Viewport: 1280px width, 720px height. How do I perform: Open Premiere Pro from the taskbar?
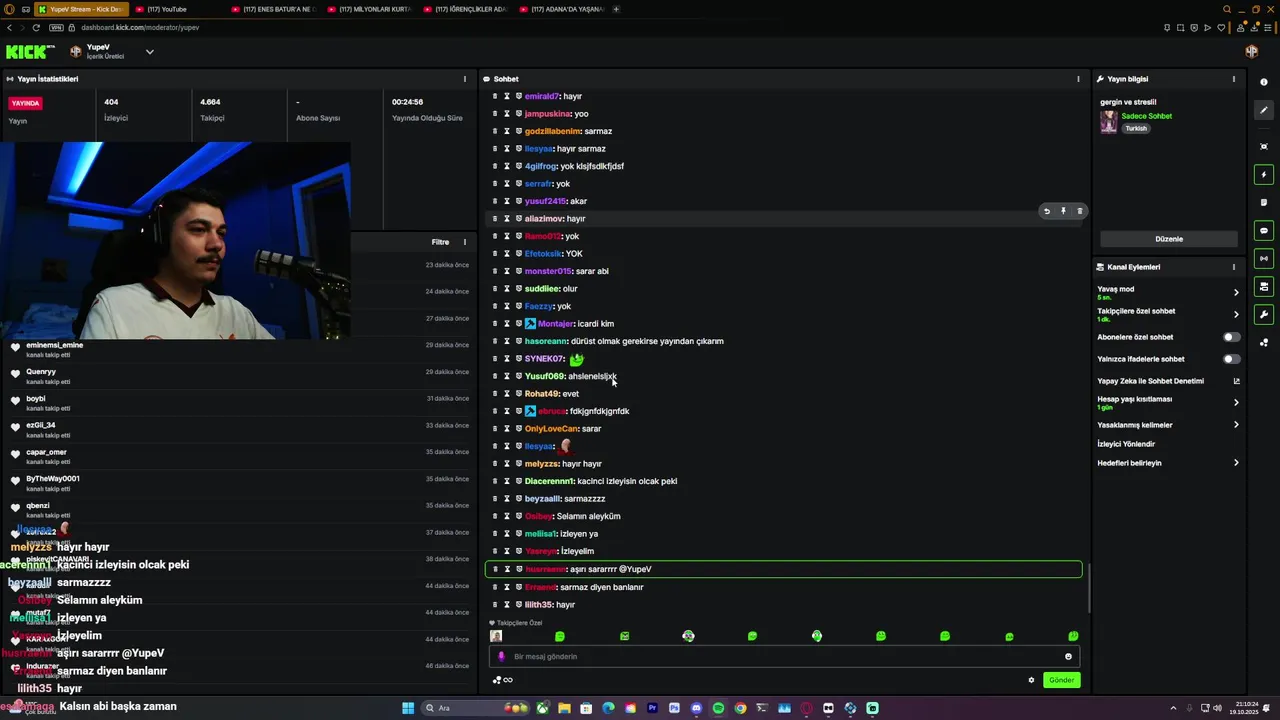pyautogui.click(x=652, y=708)
